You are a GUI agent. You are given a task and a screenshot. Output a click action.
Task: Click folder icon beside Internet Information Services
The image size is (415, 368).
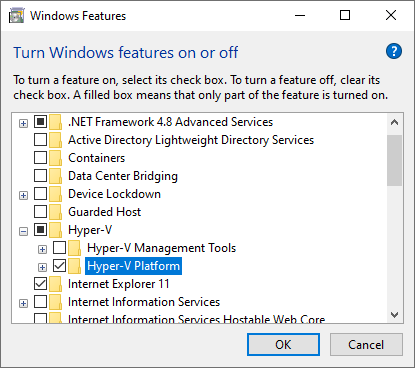pyautogui.click(x=55, y=302)
